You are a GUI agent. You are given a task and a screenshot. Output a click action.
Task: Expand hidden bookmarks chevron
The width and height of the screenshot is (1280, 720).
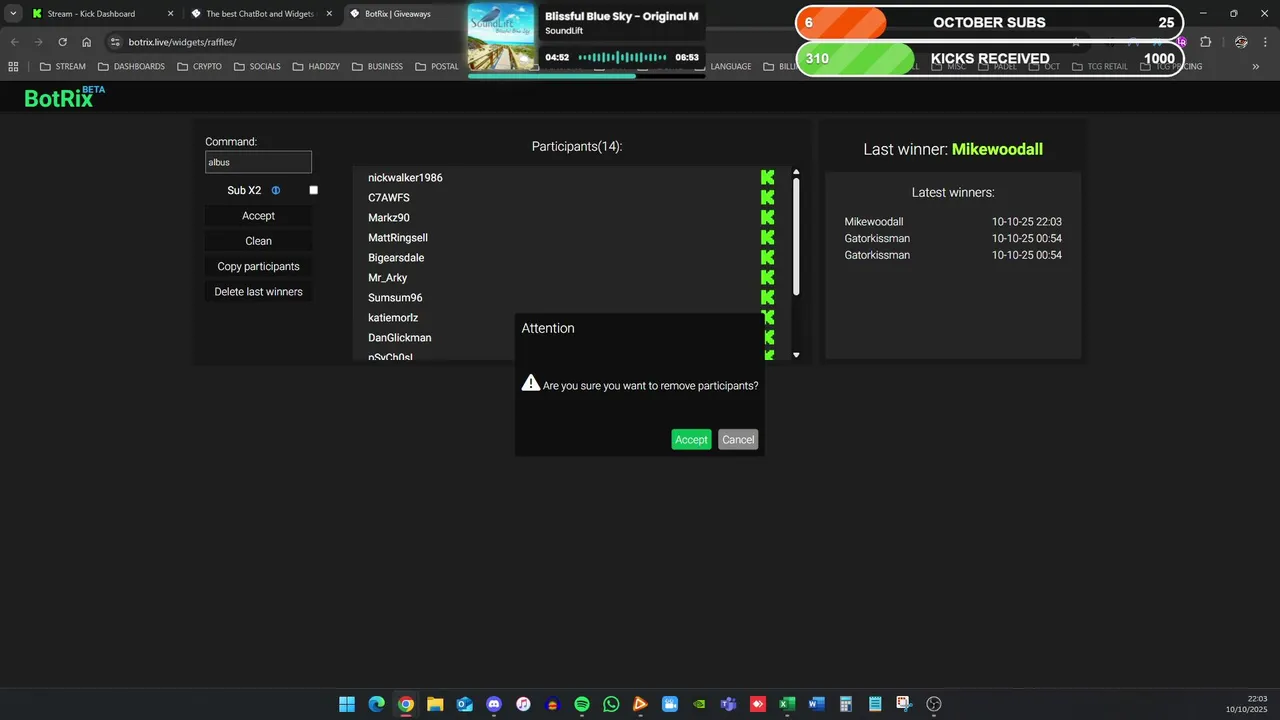tap(1255, 66)
